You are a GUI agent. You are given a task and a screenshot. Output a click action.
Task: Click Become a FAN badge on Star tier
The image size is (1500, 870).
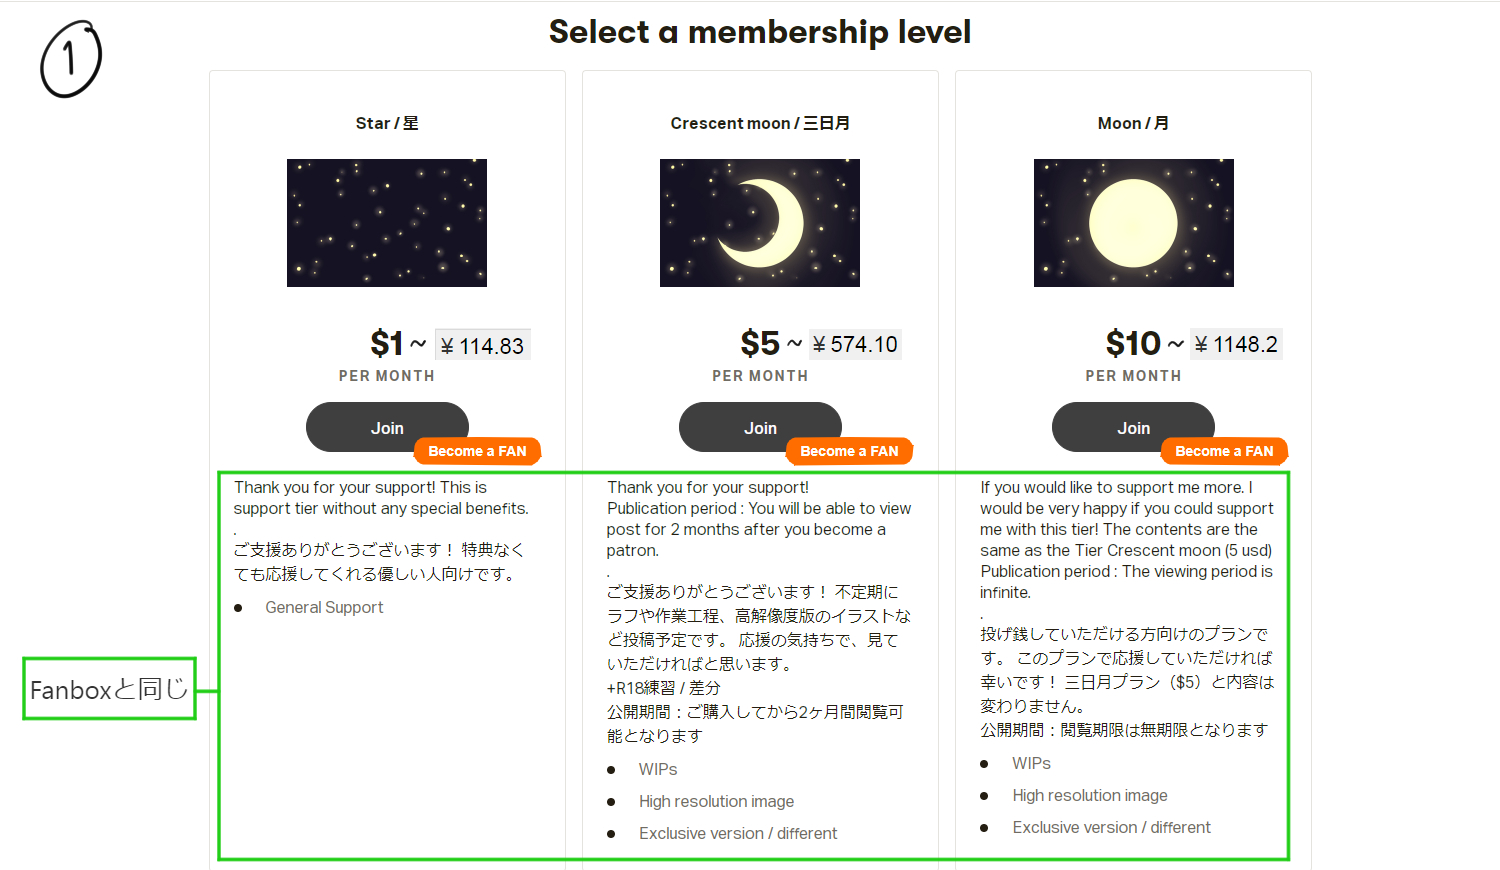(477, 451)
